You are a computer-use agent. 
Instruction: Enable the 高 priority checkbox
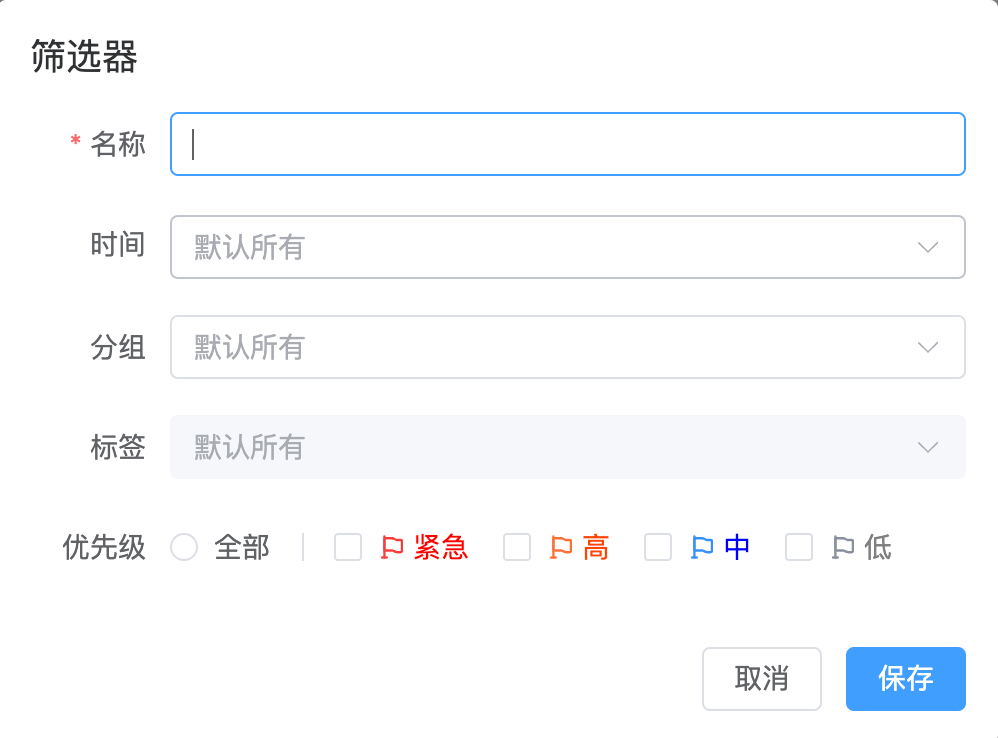pos(517,547)
